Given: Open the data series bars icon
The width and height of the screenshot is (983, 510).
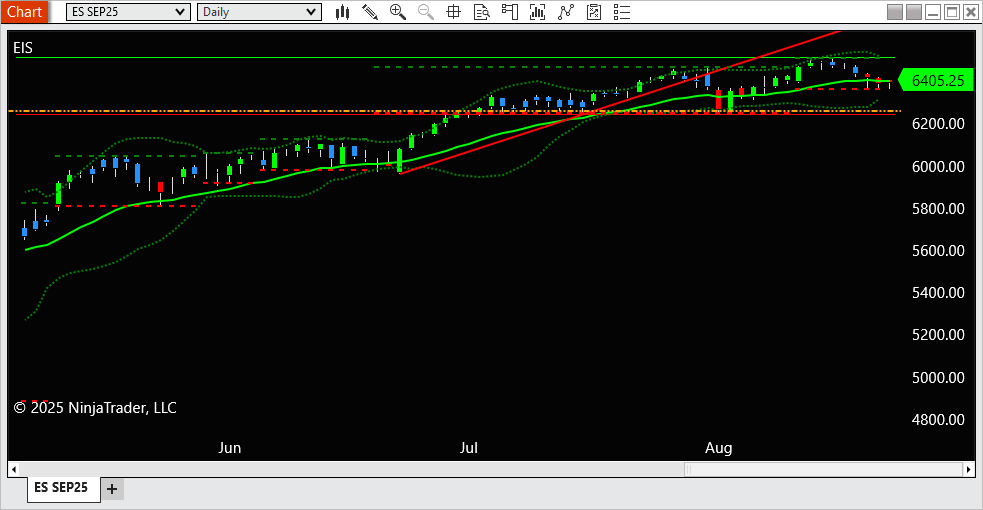Looking at the screenshot, I should [x=537, y=12].
